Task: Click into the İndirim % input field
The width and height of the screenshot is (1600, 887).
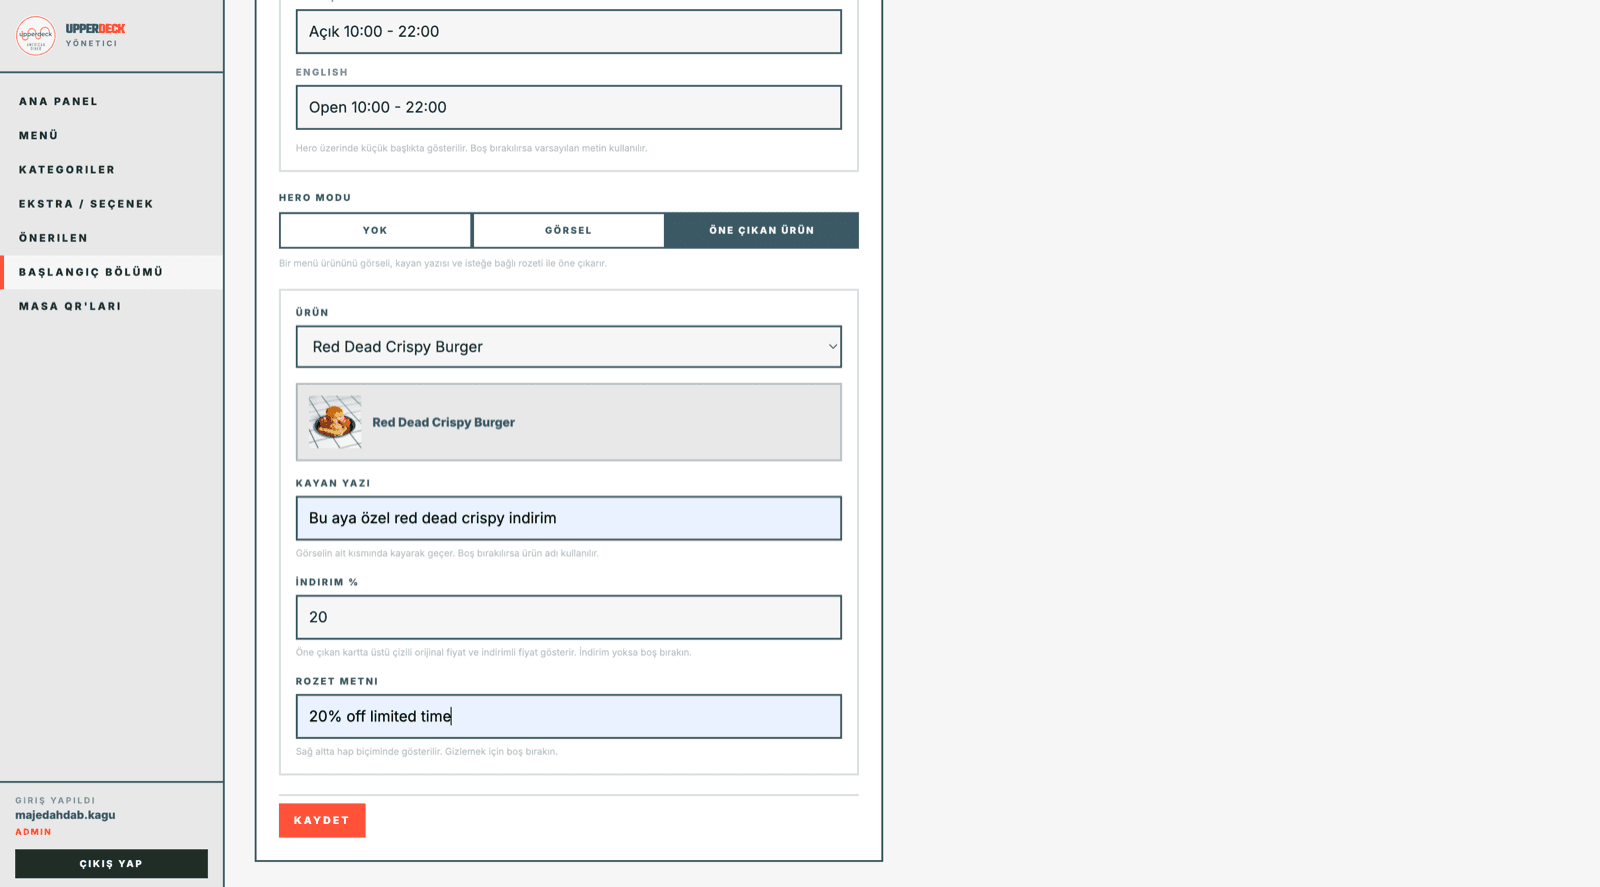Action: [569, 617]
